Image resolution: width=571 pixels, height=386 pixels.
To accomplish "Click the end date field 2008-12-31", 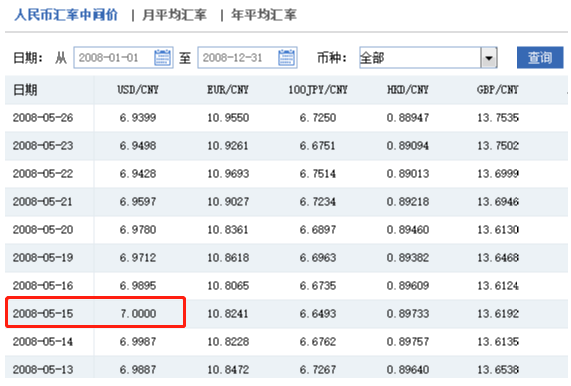I will tap(247, 58).
